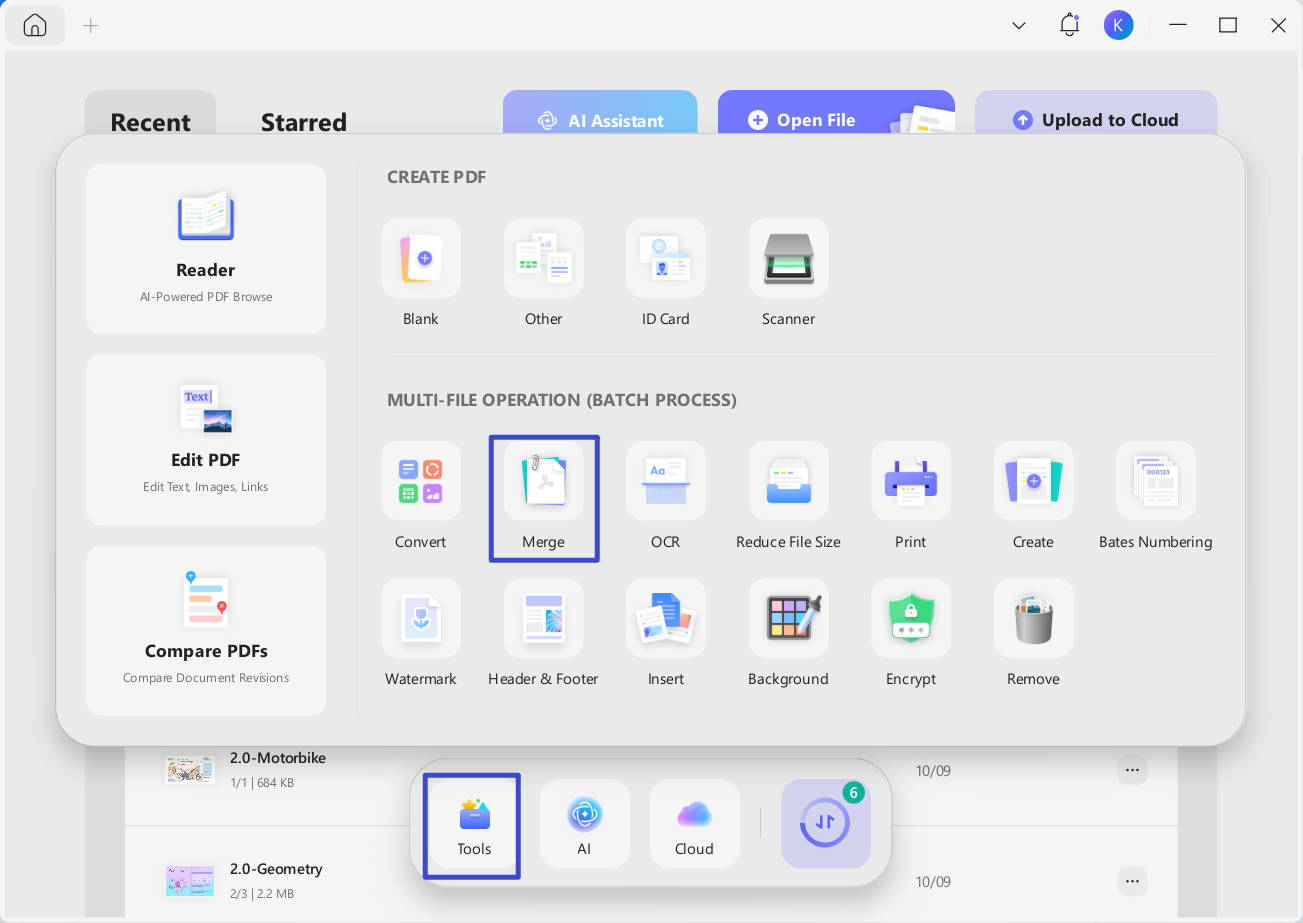
Task: Open the batch Insert tool
Action: (x=666, y=618)
